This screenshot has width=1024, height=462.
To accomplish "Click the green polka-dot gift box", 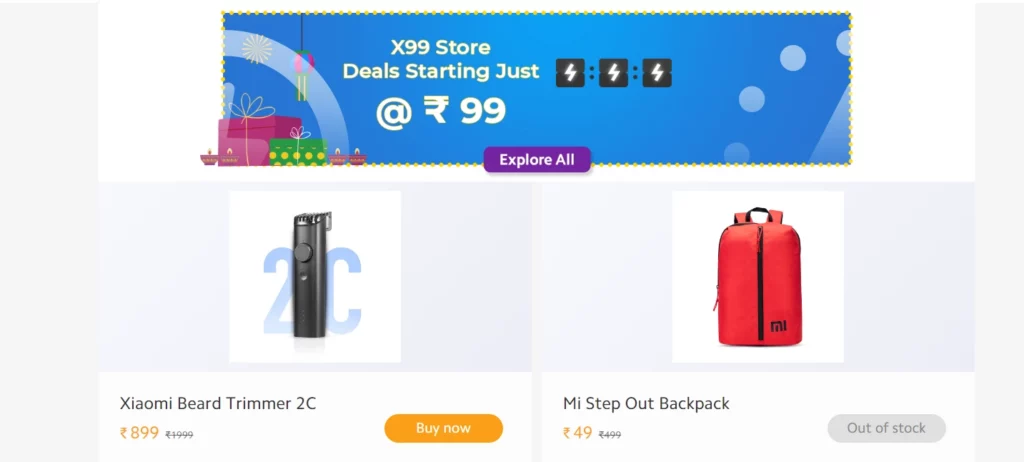I will [298, 152].
